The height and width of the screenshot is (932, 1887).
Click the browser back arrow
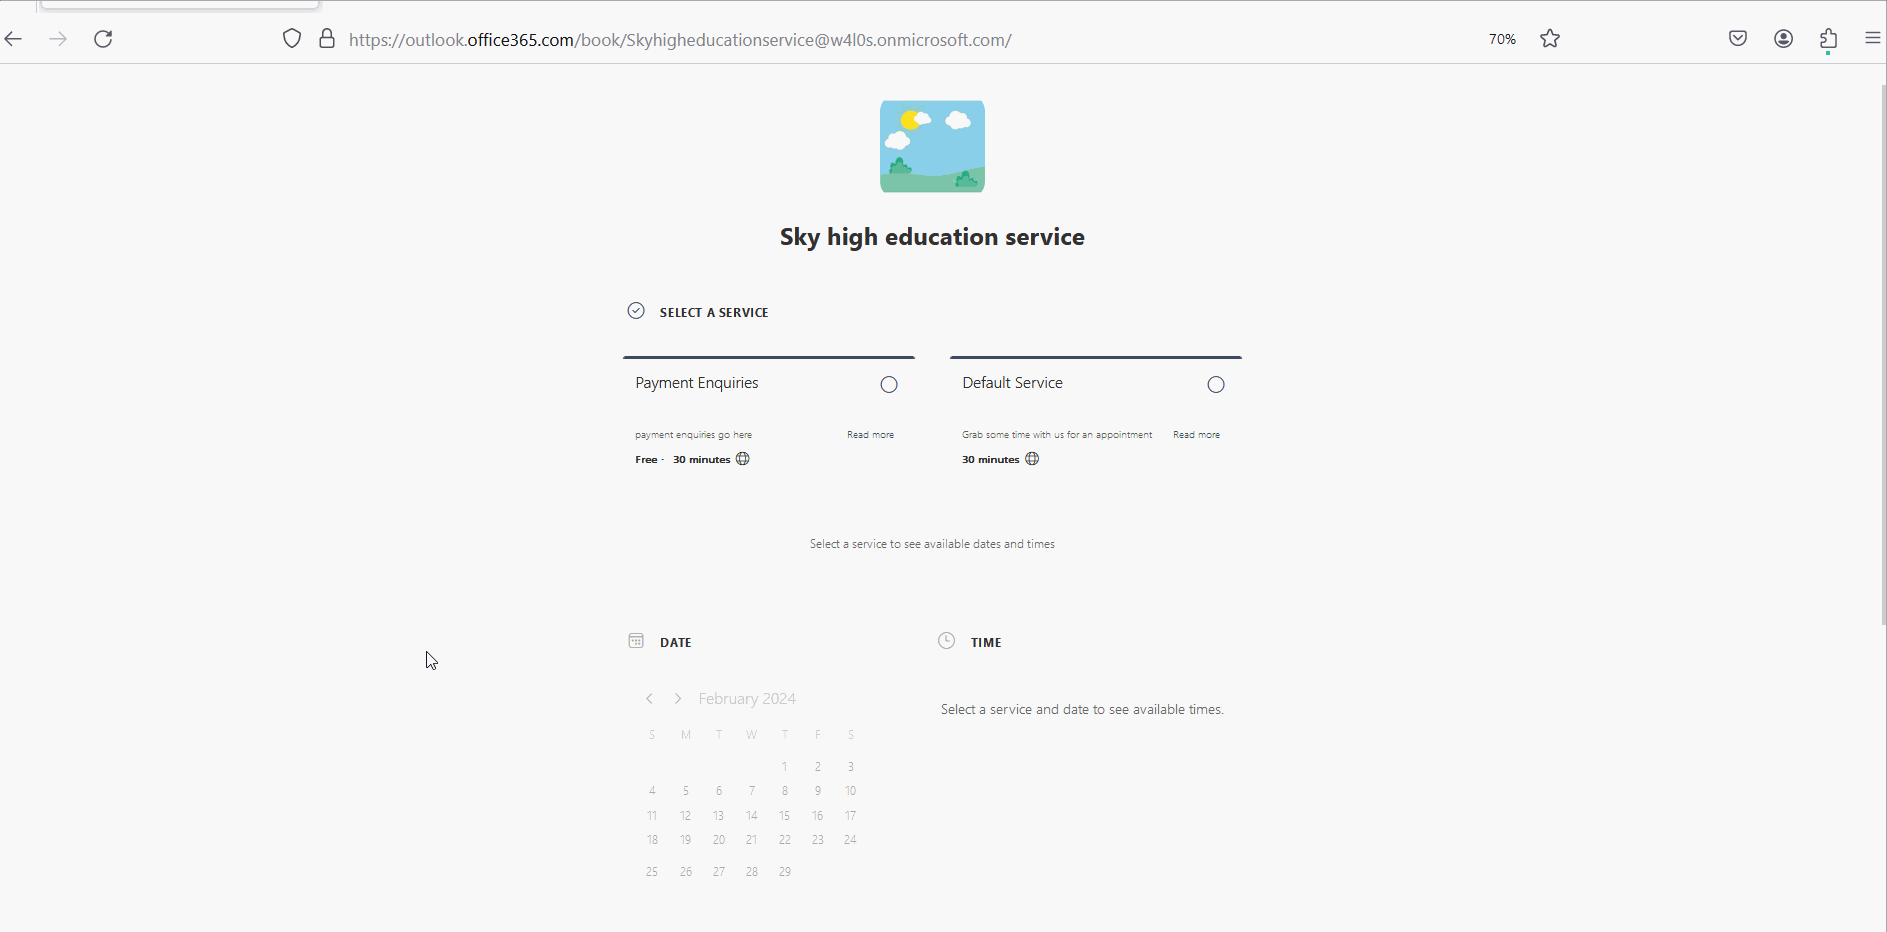click(14, 39)
